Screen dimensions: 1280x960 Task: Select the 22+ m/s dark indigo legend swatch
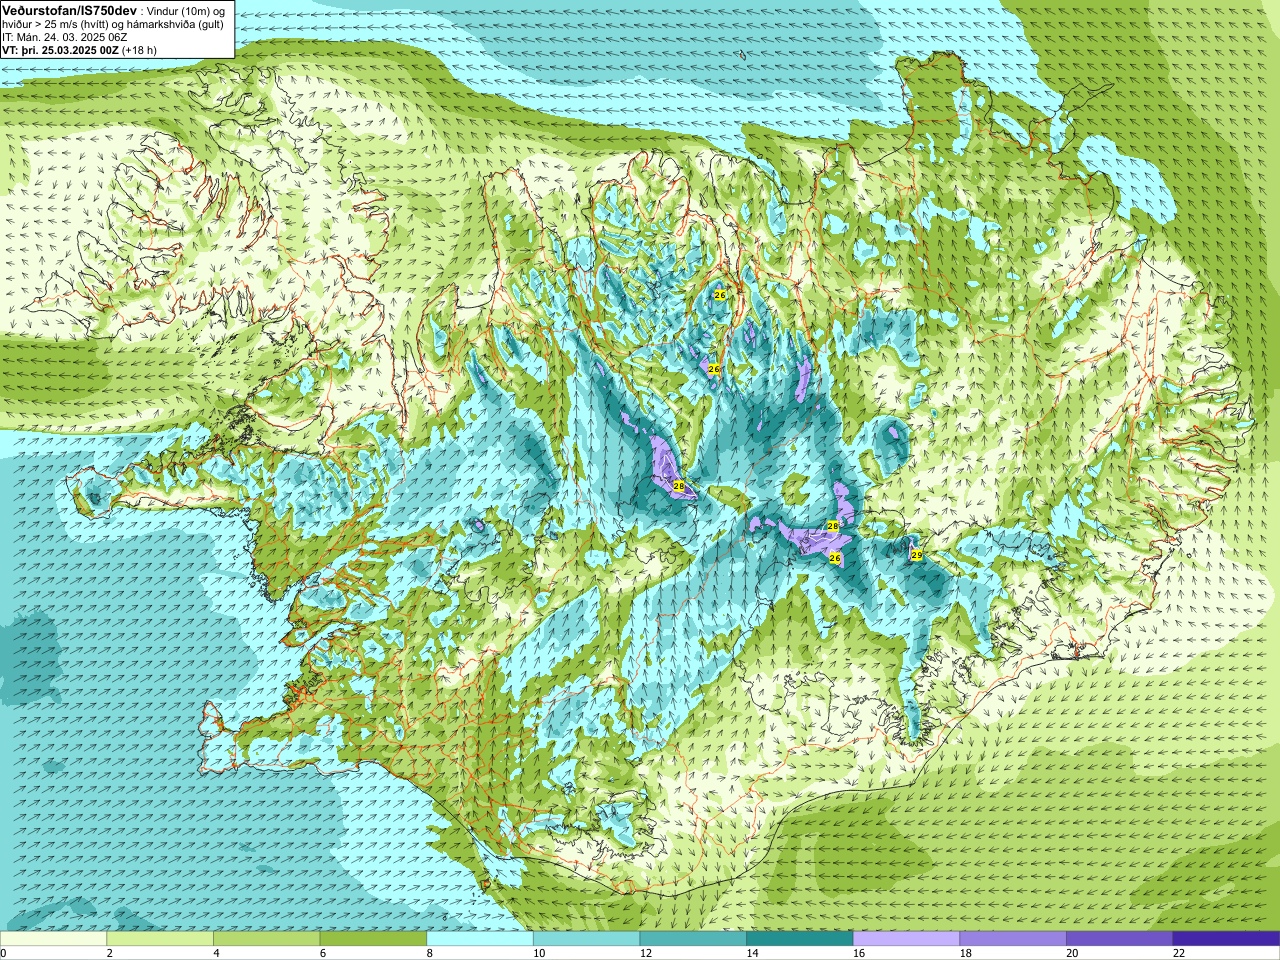(1226, 939)
